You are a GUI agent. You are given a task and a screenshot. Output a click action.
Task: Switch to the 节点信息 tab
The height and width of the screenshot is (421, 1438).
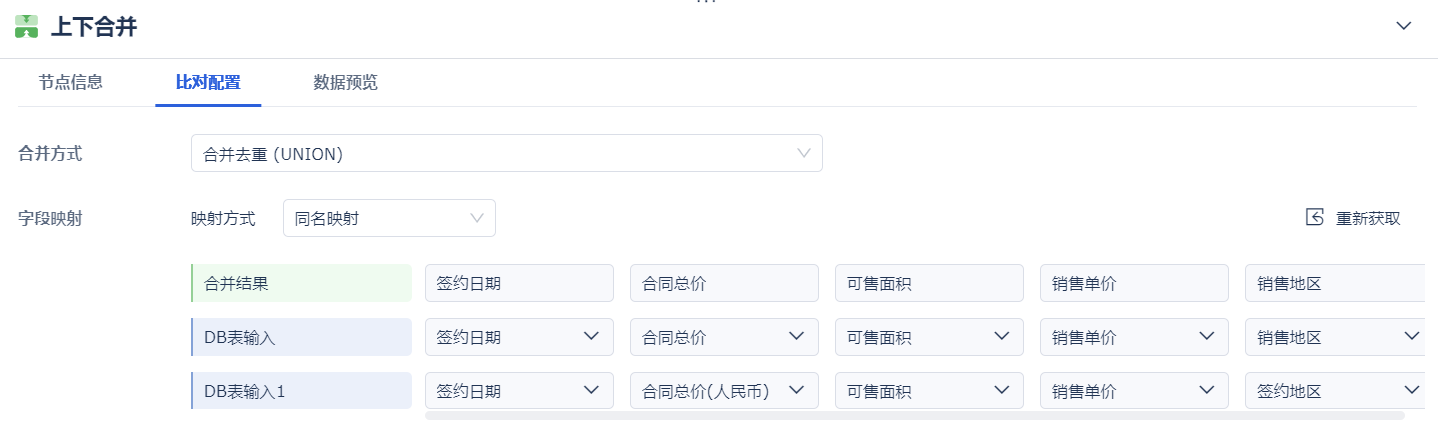71,82
